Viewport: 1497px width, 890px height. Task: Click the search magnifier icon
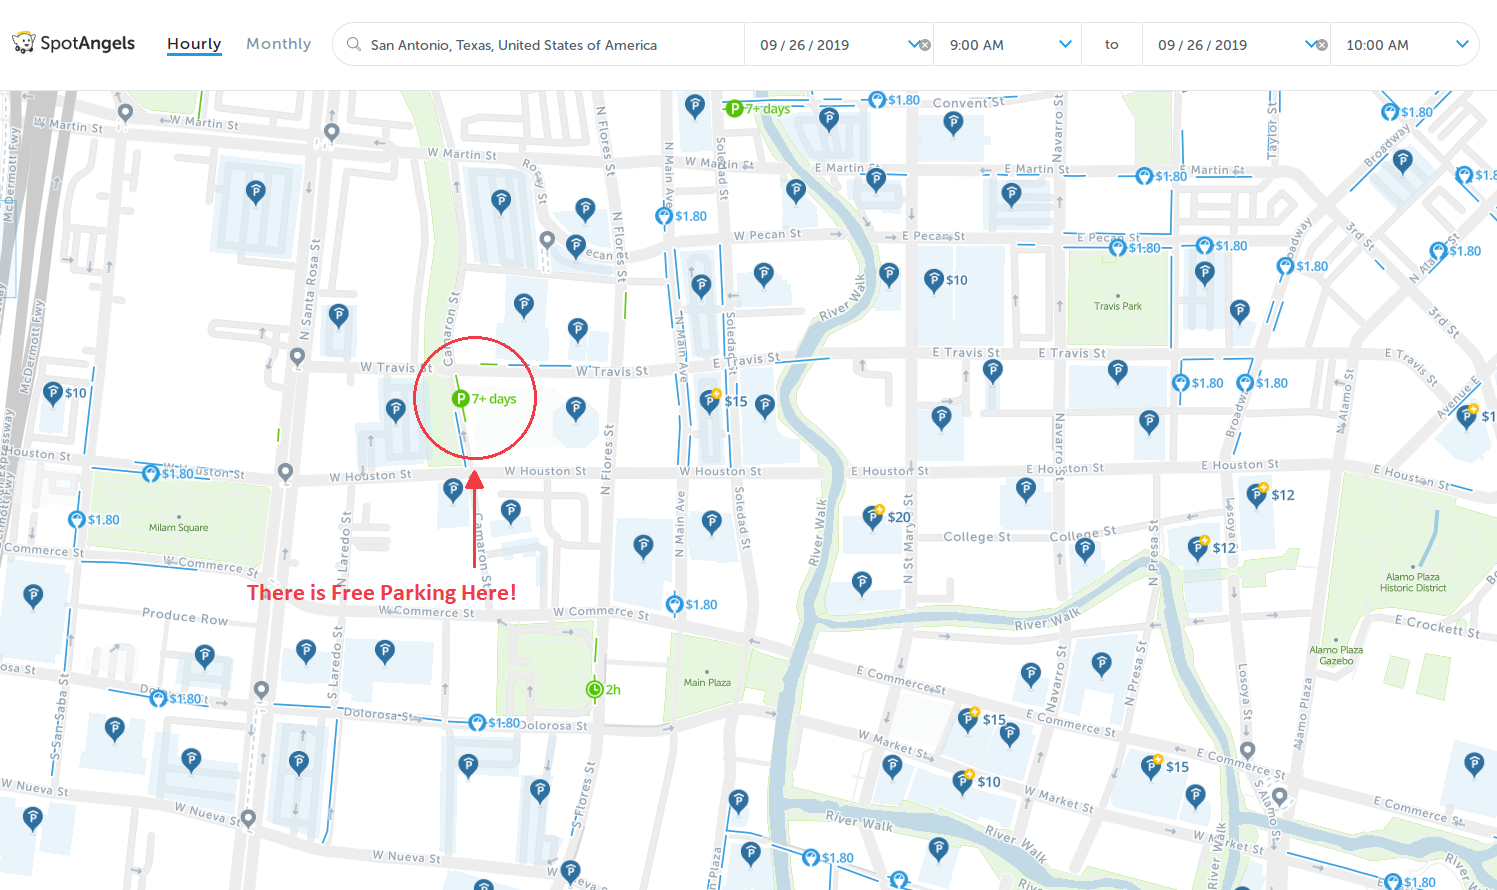pos(353,44)
